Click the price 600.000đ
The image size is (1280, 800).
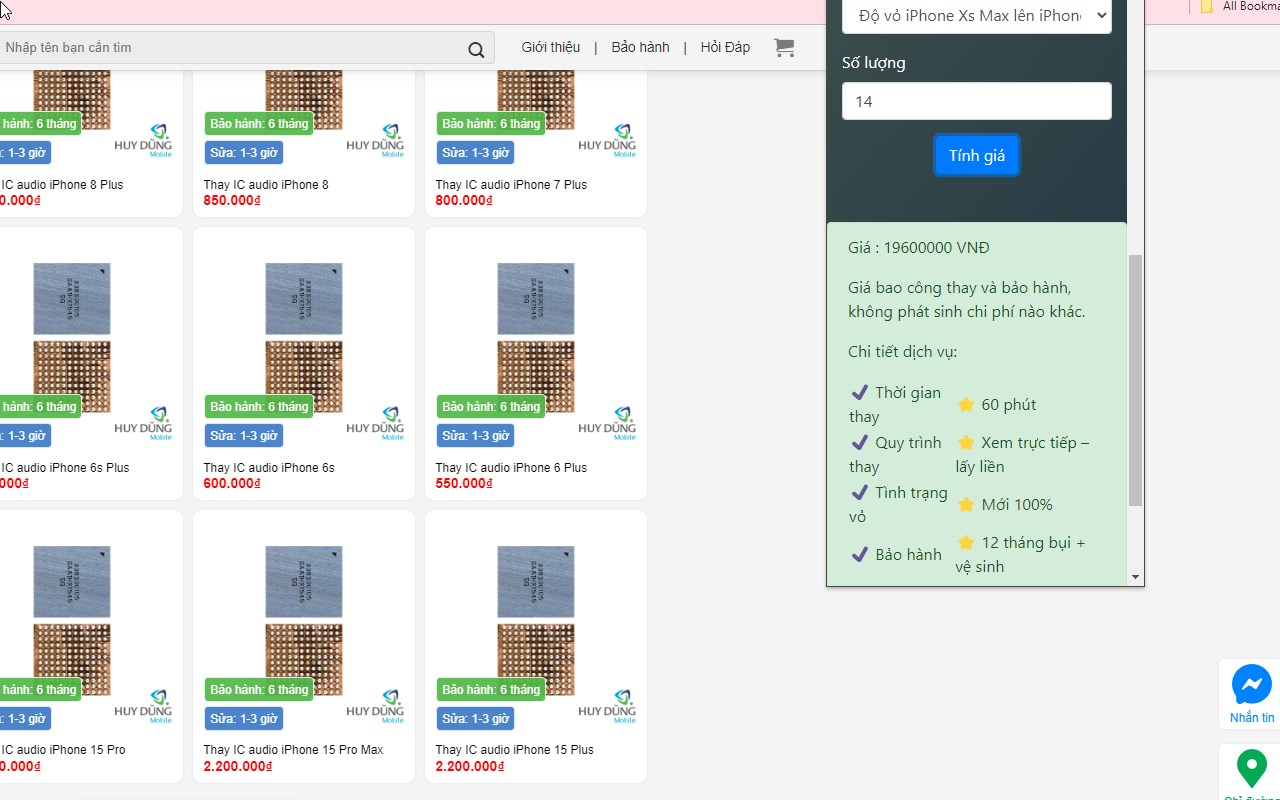232,483
